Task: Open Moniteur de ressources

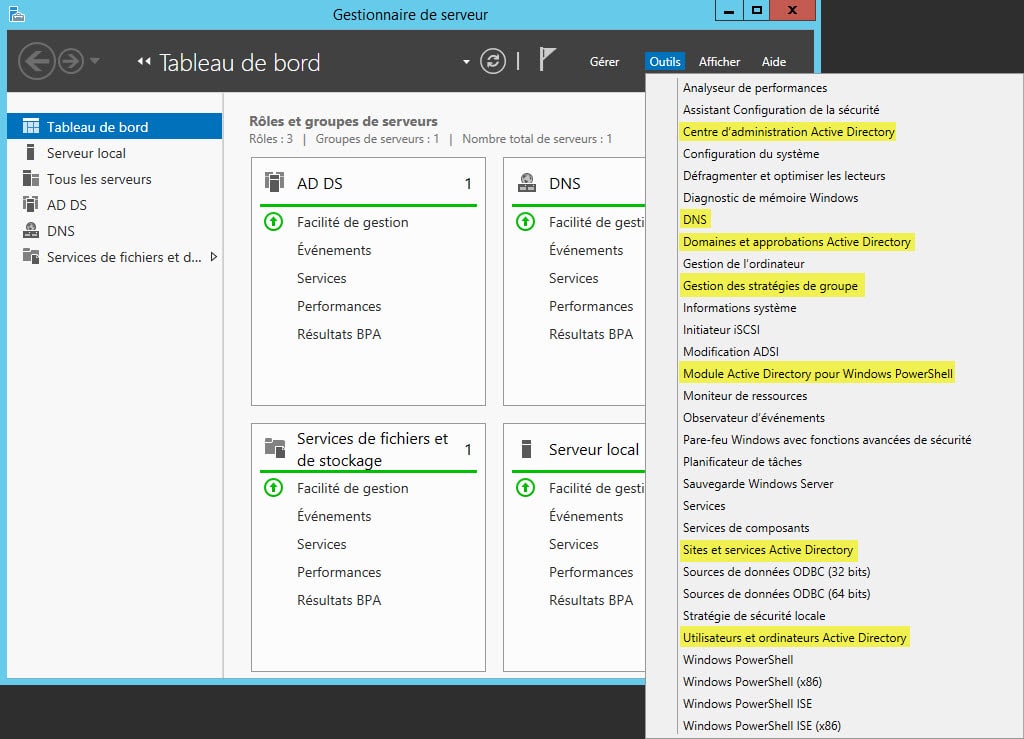Action: [745, 396]
